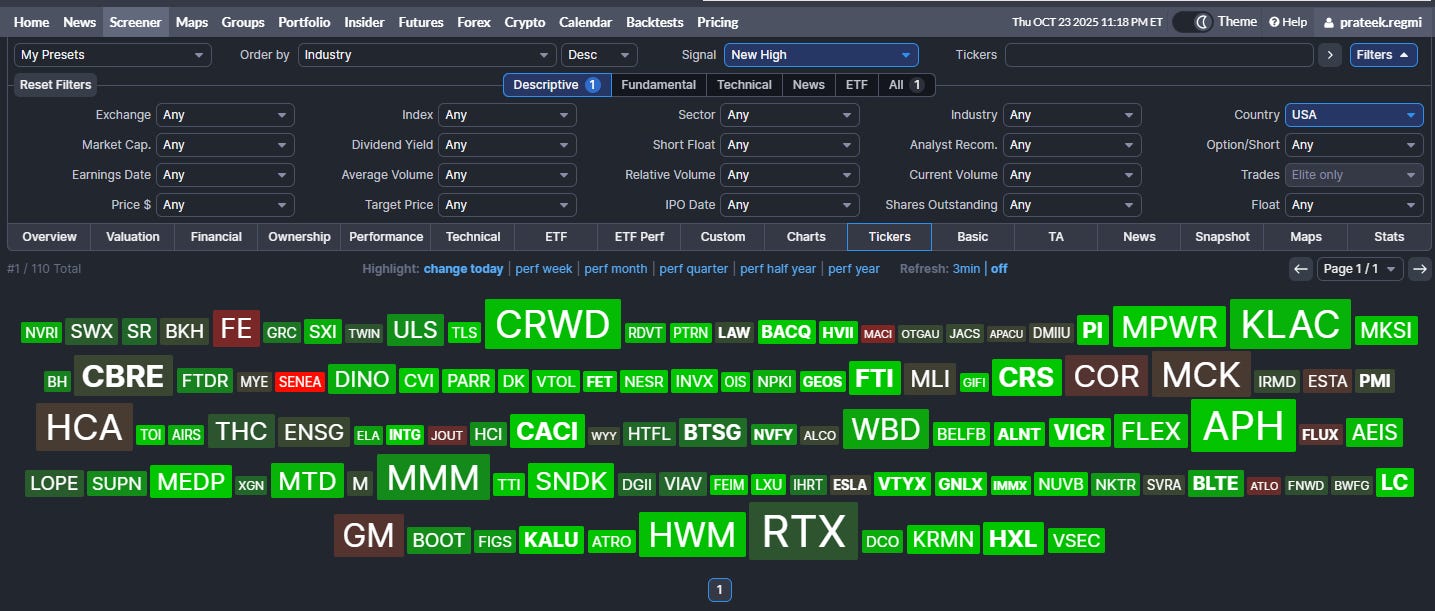Viewport: 1435px width, 611px height.
Task: Open the HCA ticker tile
Action: coord(84,427)
